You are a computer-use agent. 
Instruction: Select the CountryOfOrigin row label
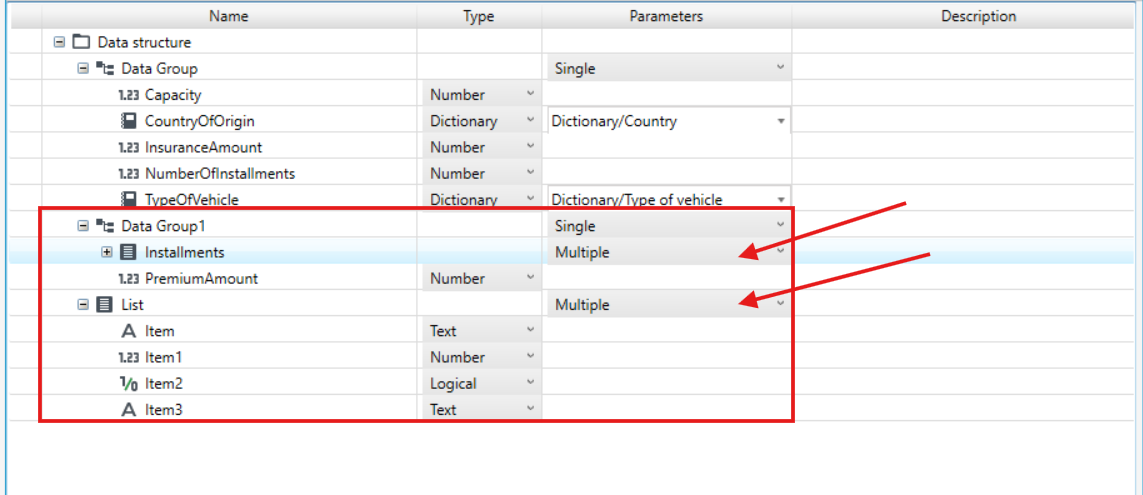pos(200,121)
